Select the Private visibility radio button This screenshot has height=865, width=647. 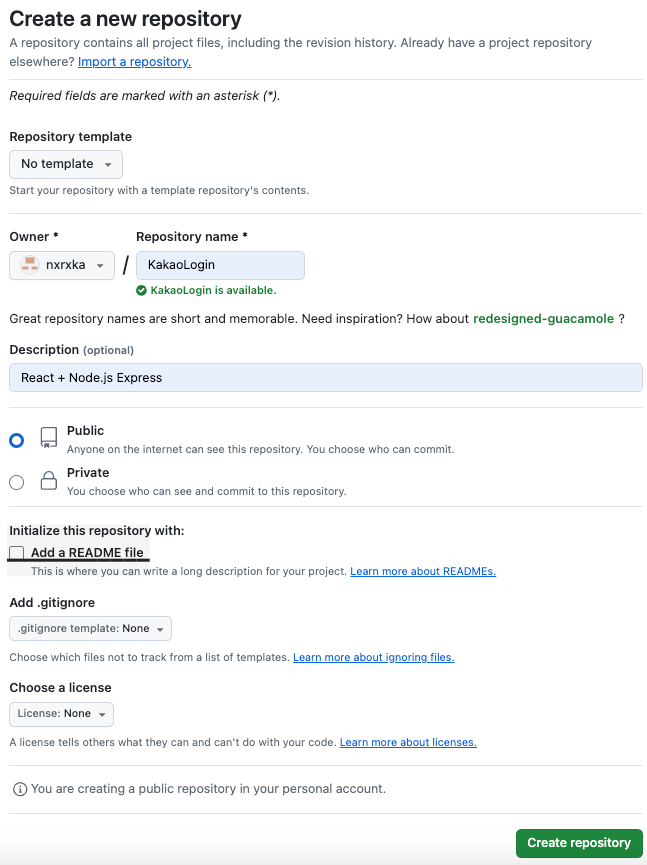coord(17,482)
